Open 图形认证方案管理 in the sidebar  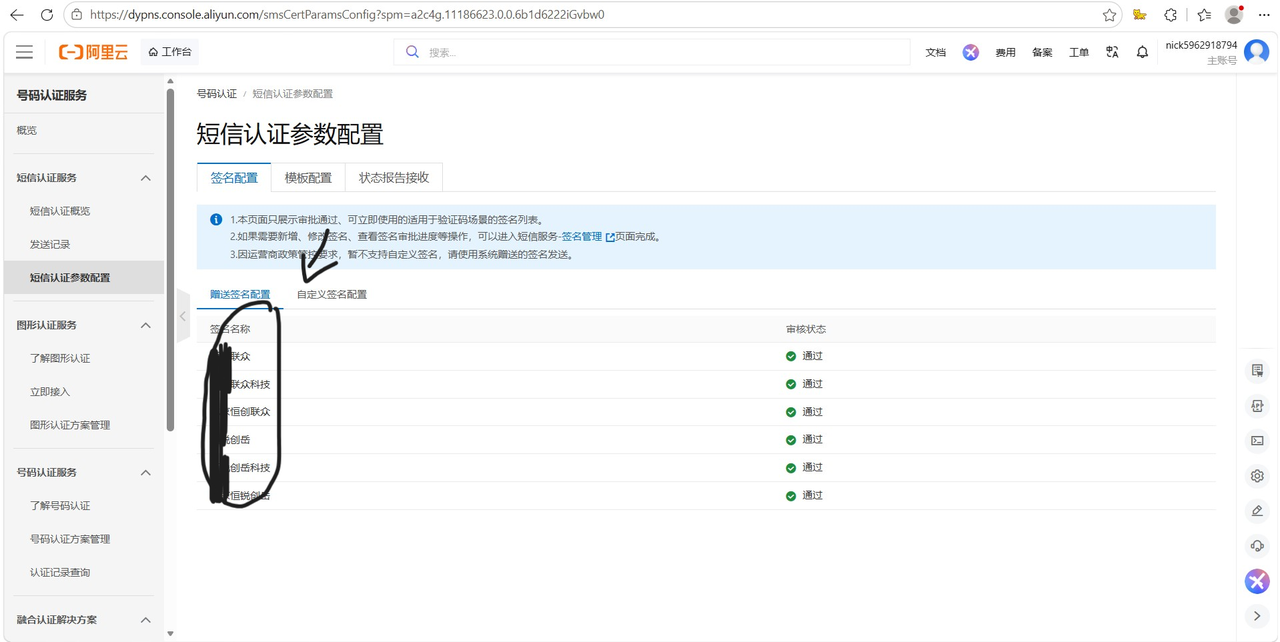[70, 425]
